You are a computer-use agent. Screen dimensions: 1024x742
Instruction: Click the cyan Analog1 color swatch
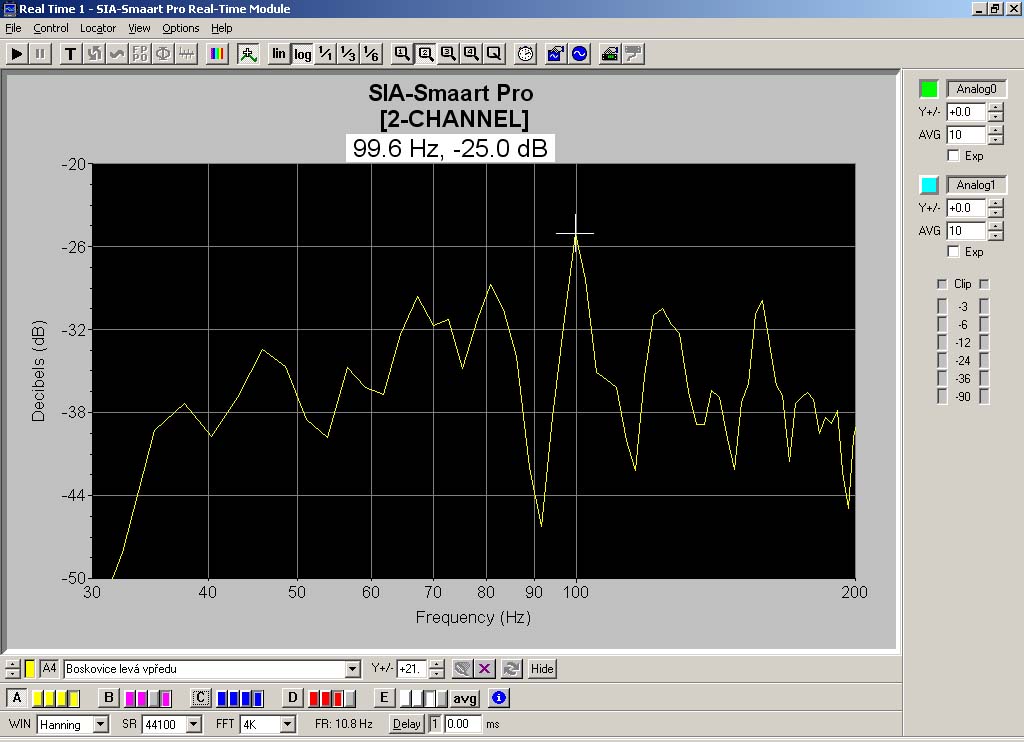pos(928,185)
